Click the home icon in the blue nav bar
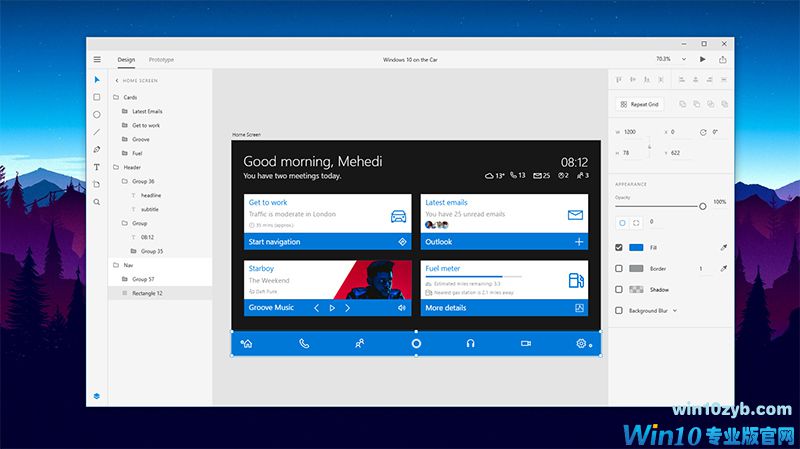 246,343
